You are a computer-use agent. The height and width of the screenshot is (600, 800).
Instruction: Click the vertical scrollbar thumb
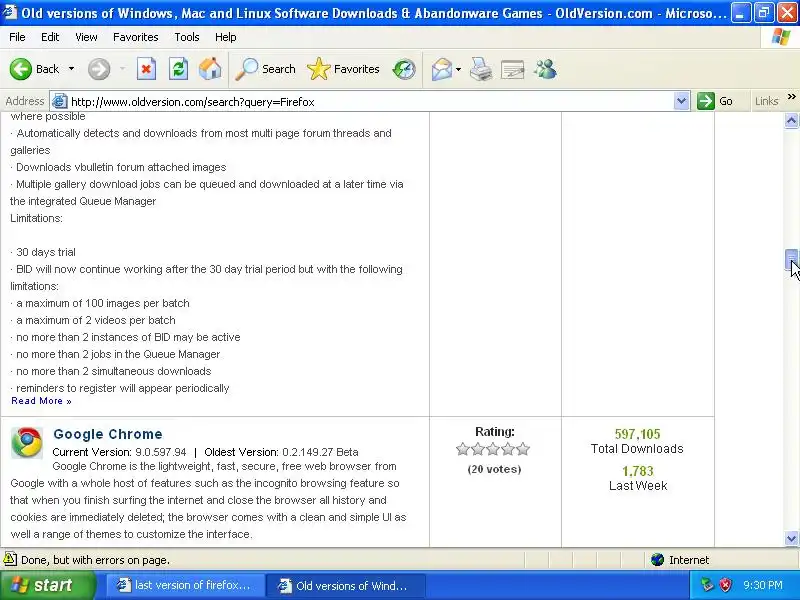(791, 260)
